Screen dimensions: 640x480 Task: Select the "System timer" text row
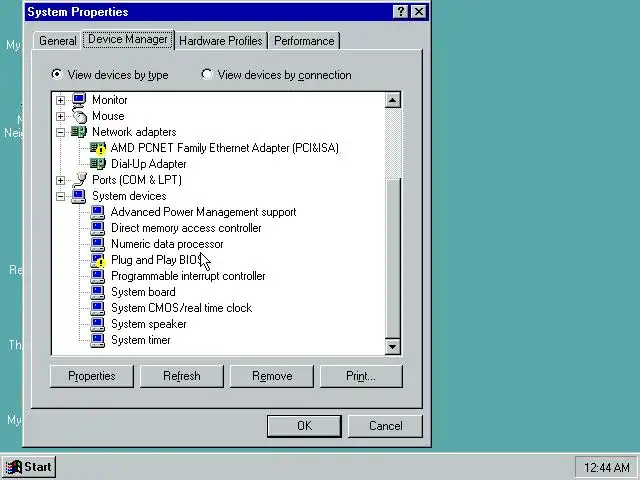pos(141,340)
